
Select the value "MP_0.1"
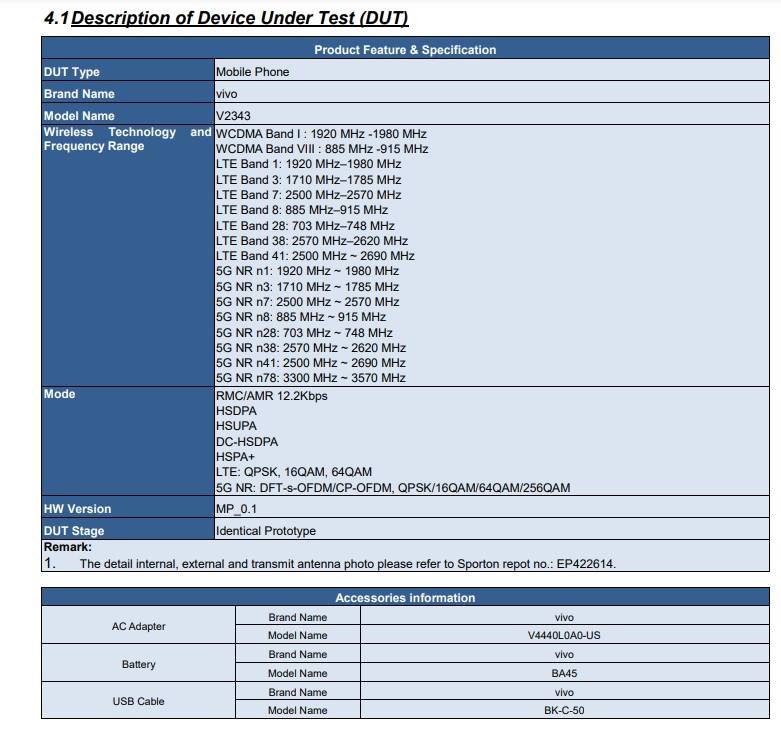[236, 509]
